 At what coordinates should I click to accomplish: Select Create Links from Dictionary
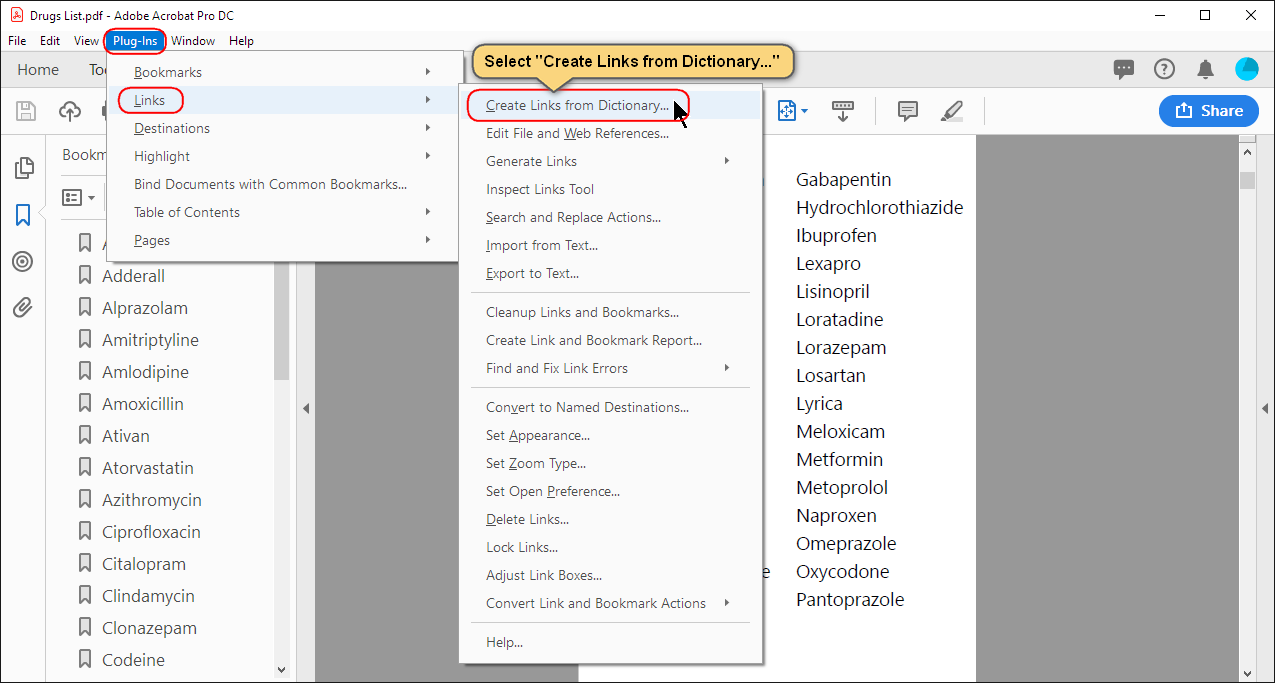coord(565,105)
